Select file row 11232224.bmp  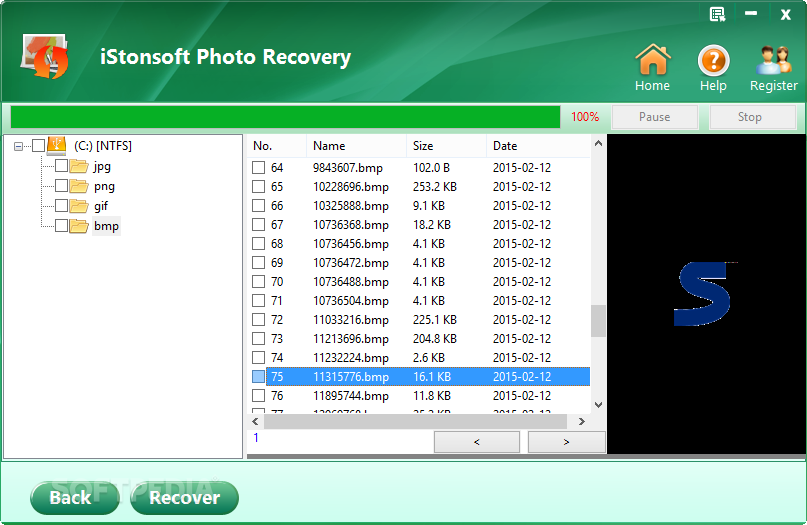pos(420,358)
